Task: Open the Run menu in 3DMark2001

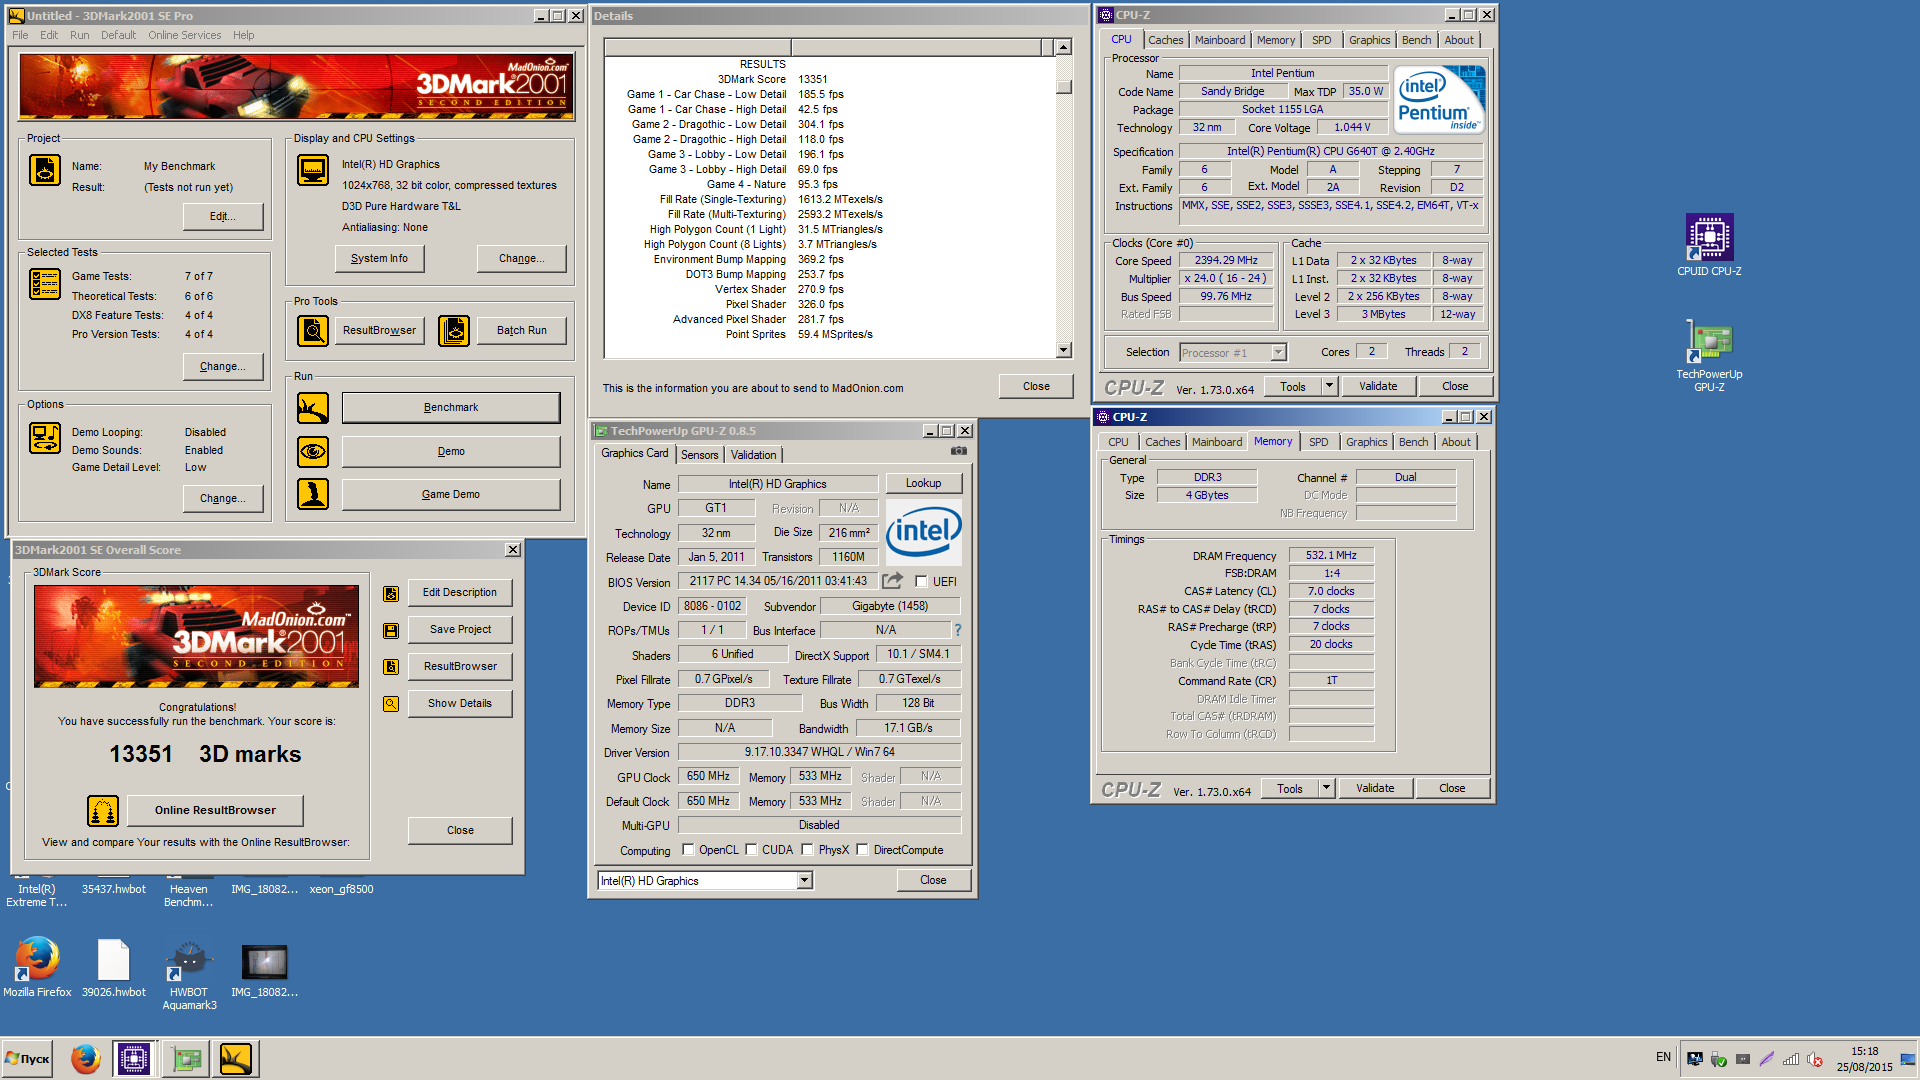Action: [80, 35]
